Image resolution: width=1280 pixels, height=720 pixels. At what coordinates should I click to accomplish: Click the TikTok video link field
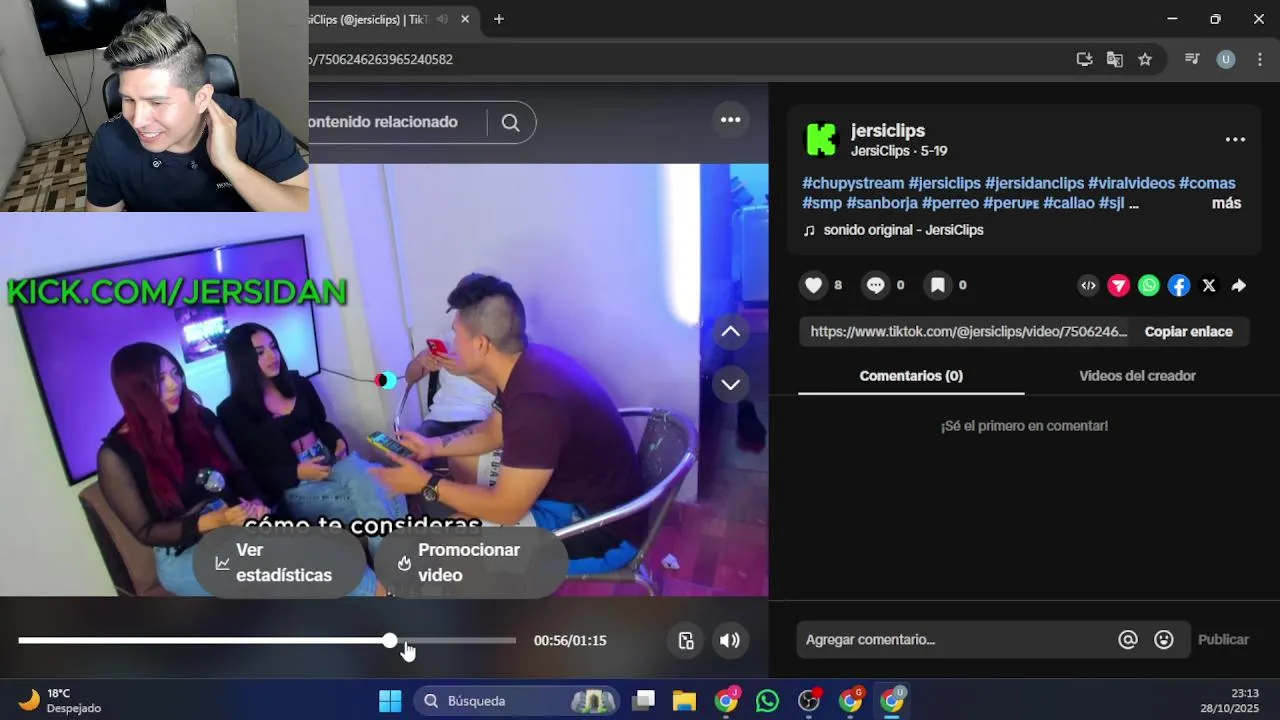968,332
